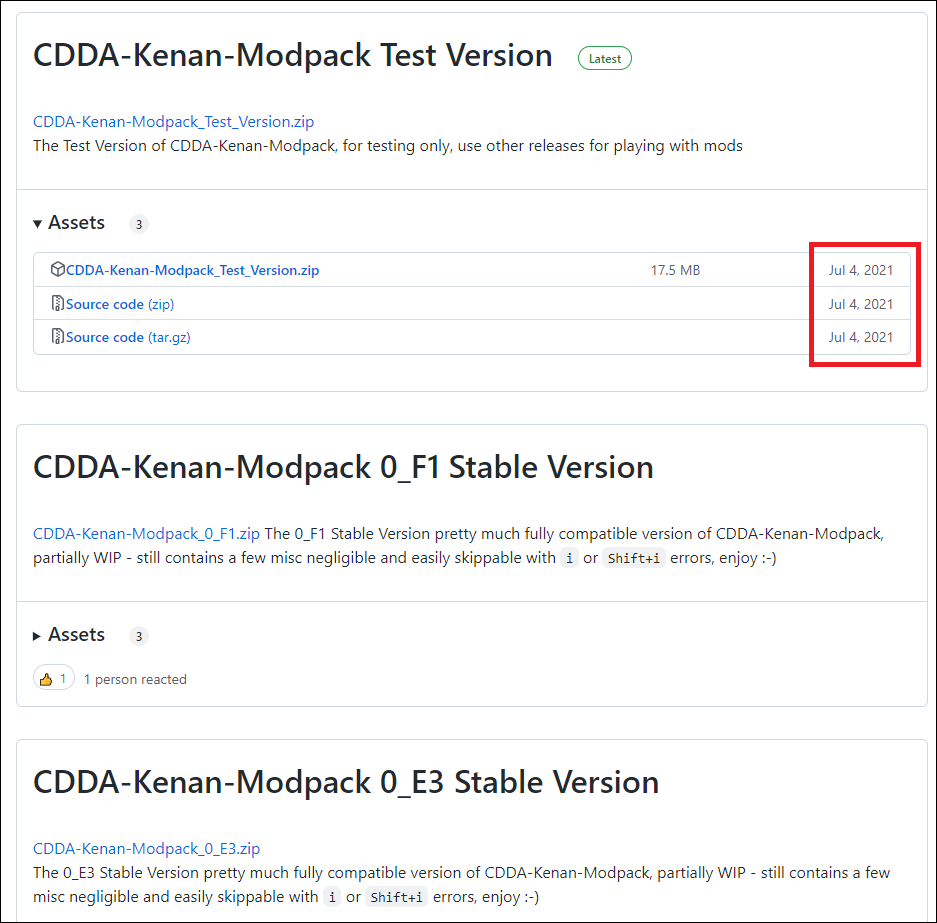The height and width of the screenshot is (923, 937).
Task: Expand the Assets section under 0_F1 Stable Version
Action: [69, 635]
